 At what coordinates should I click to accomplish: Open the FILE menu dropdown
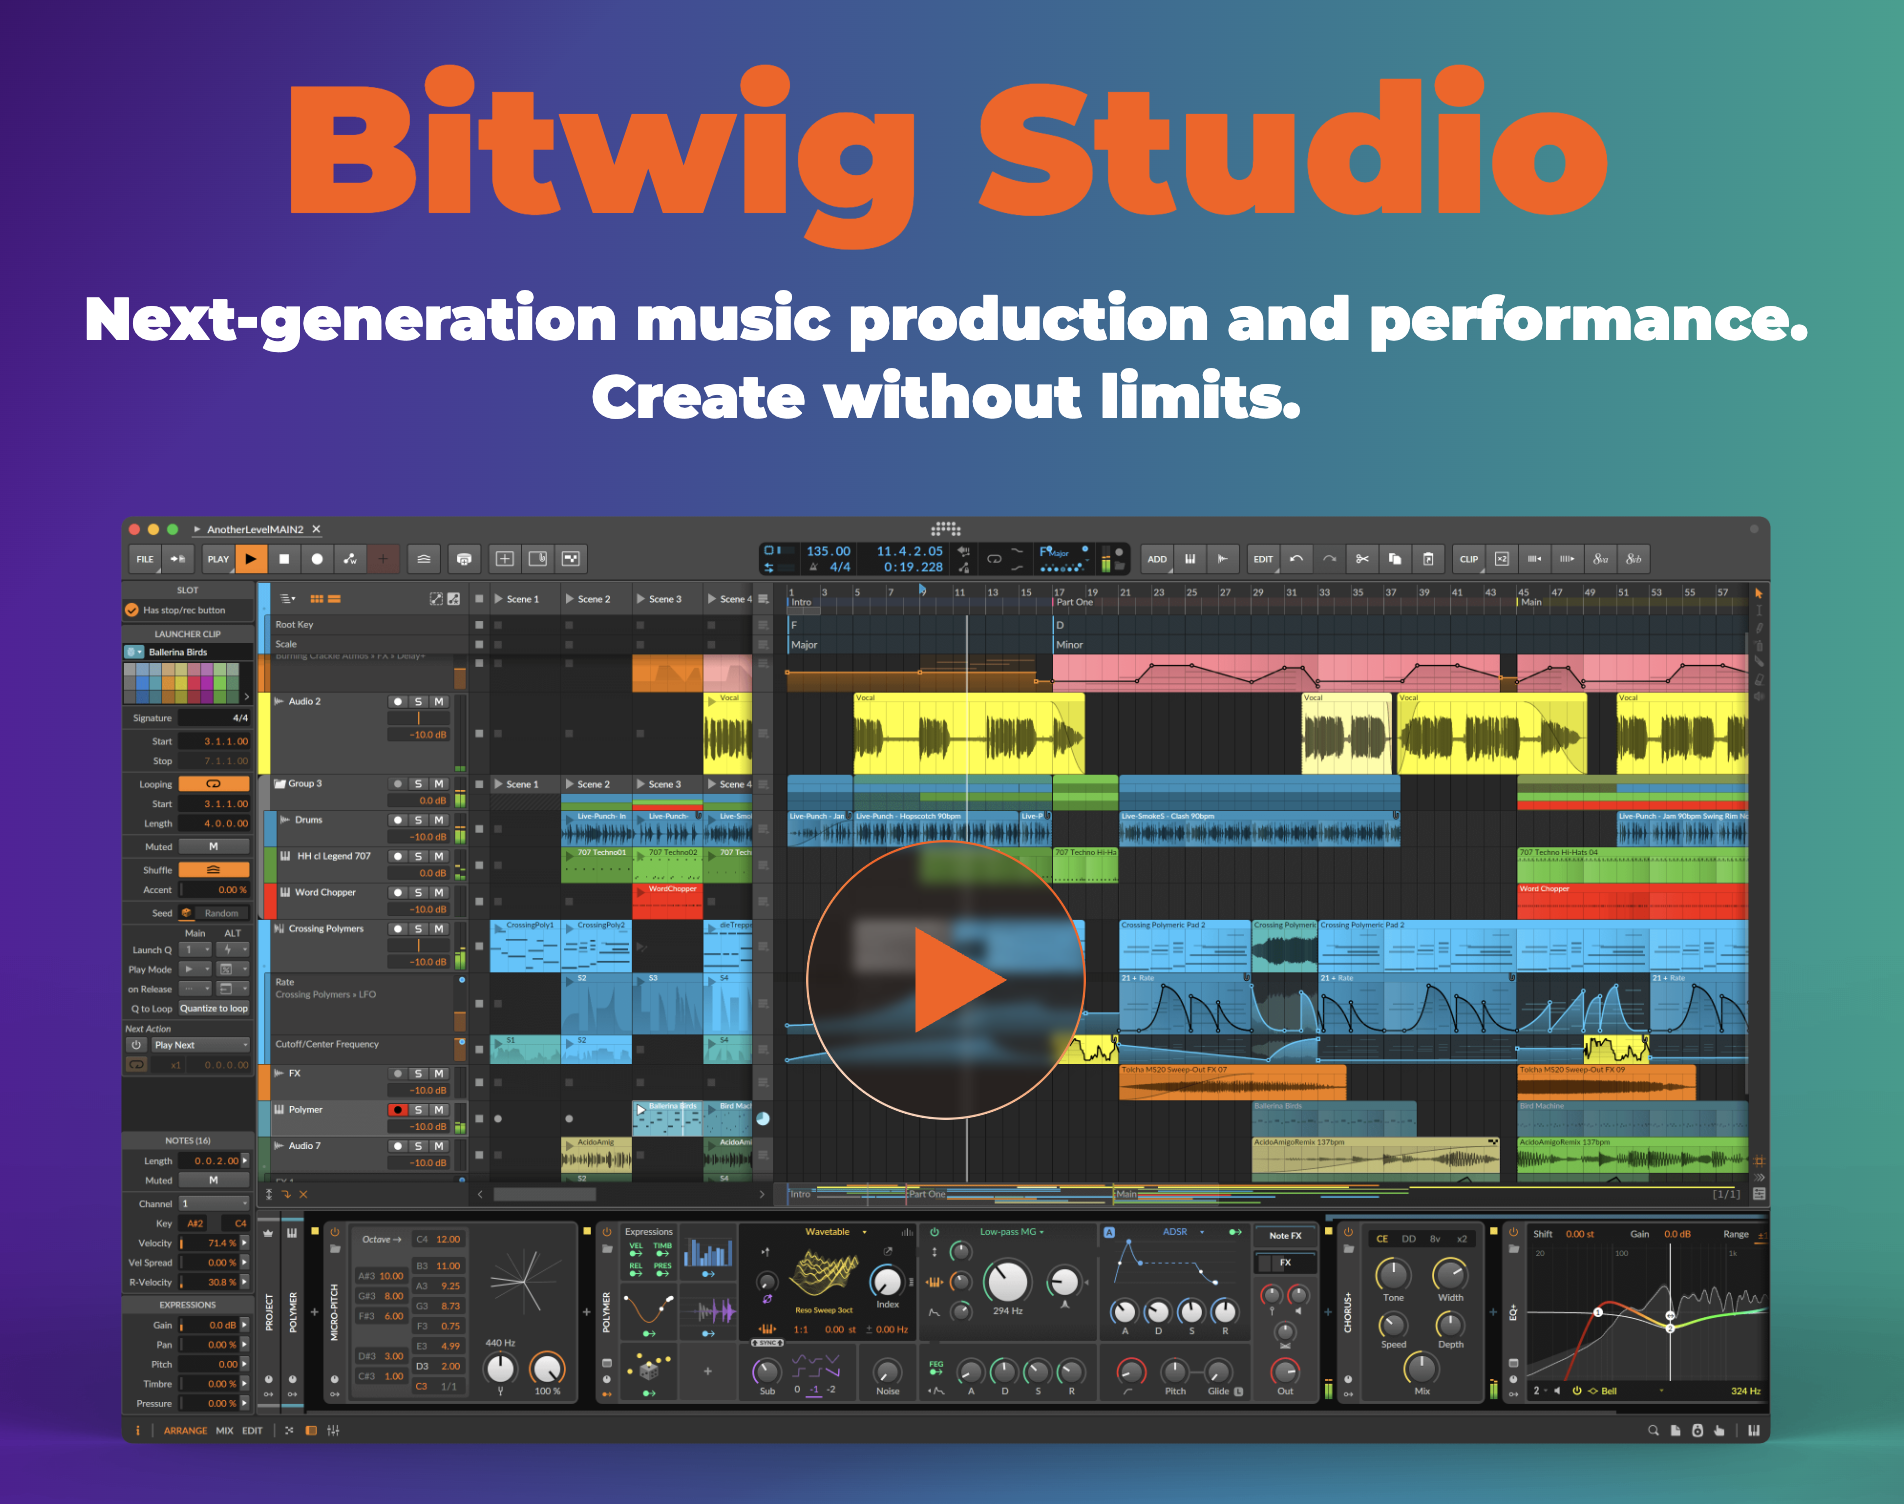click(144, 558)
